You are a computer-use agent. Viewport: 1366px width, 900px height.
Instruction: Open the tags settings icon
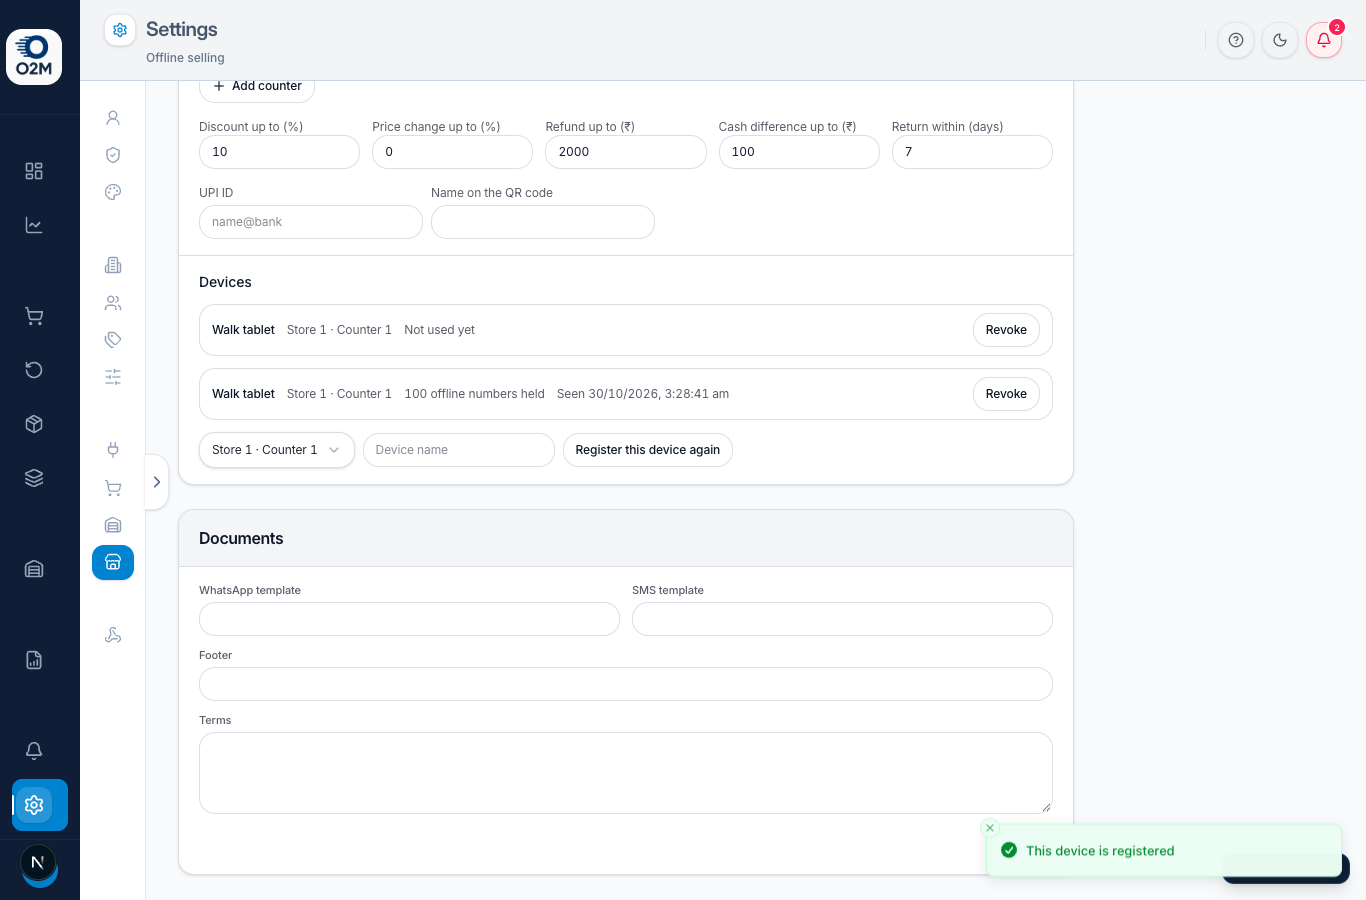tap(113, 339)
